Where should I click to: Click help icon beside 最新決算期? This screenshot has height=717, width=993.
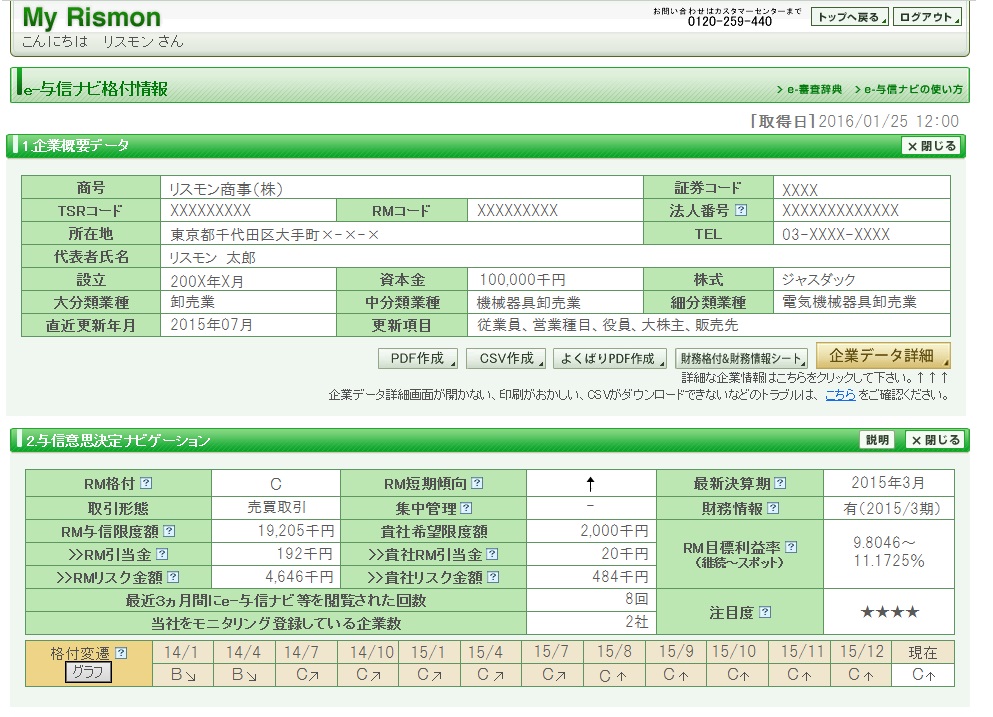(x=780, y=483)
